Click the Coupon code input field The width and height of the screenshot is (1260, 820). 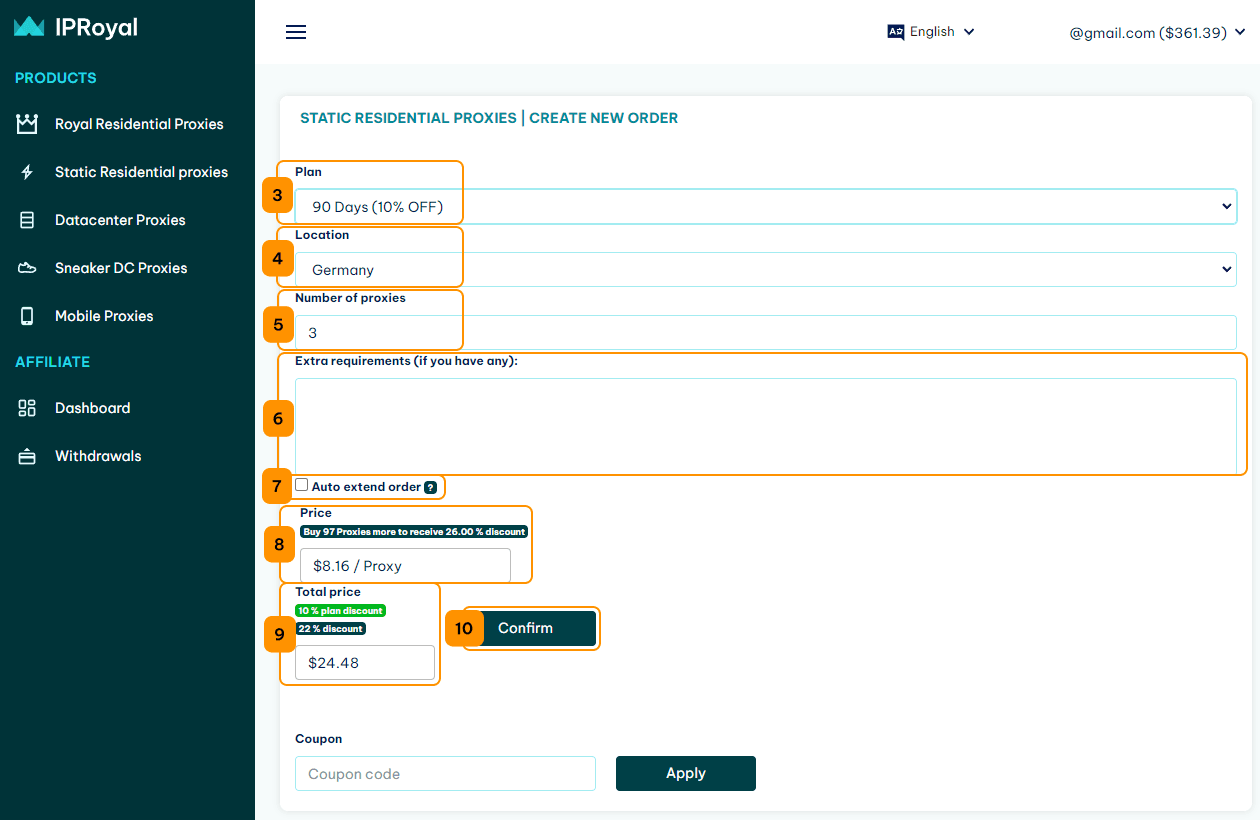[445, 773]
